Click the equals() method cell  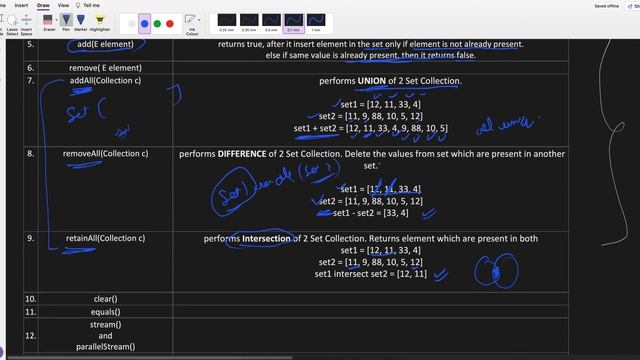105,312
